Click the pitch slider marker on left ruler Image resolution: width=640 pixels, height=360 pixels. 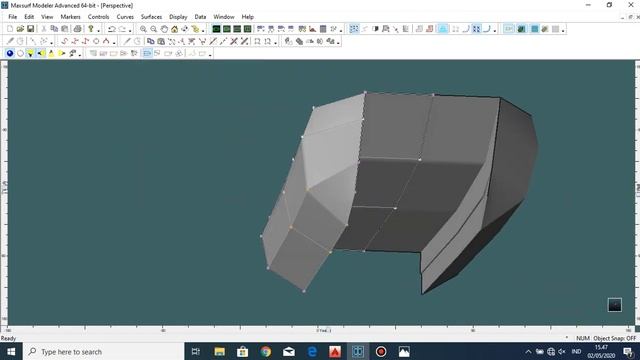tap(4, 187)
